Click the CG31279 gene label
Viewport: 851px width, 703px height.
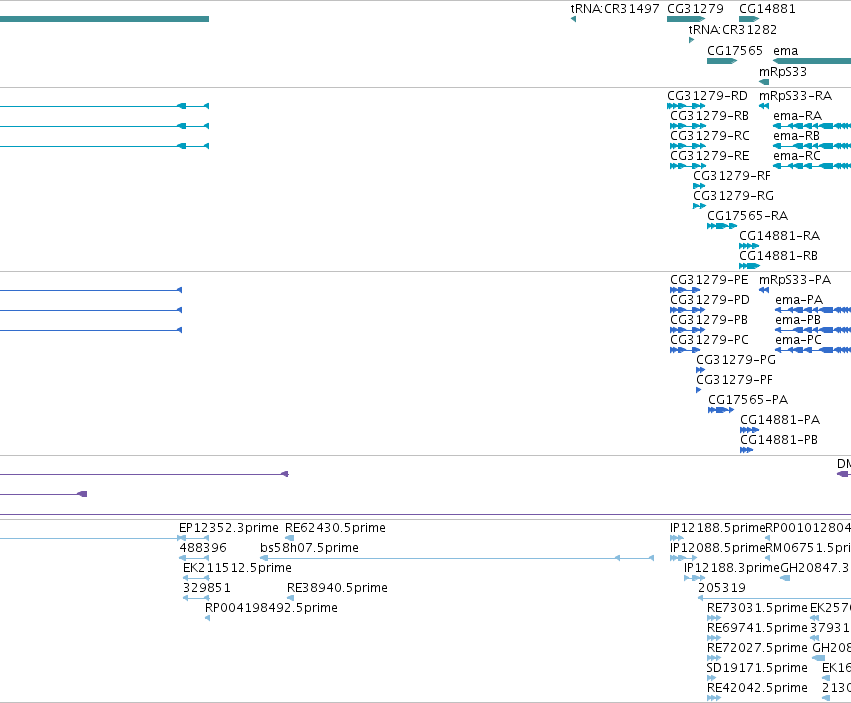(695, 9)
